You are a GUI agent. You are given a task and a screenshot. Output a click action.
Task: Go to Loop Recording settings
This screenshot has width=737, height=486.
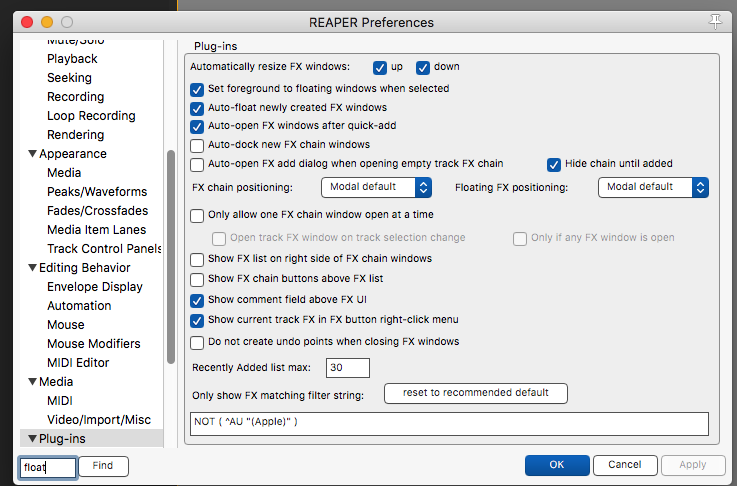point(90,116)
